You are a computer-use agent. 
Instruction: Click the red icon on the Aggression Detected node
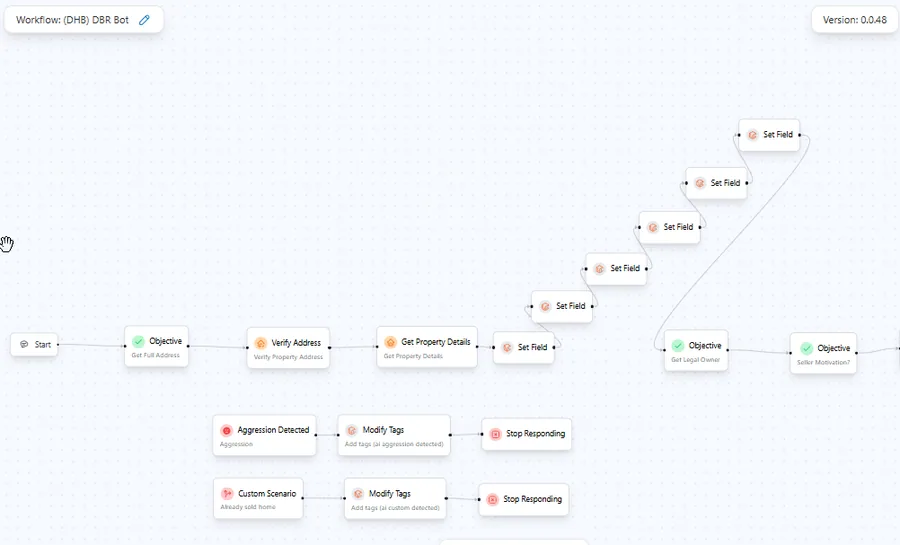226,430
